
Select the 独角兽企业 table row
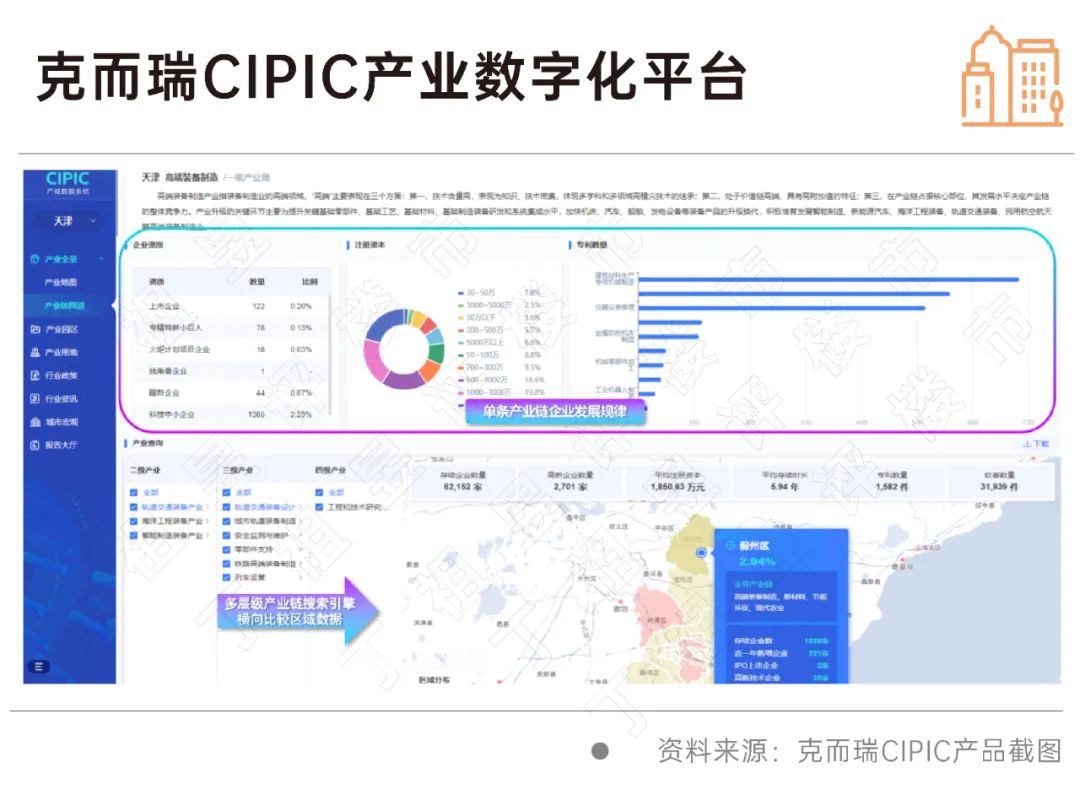tap(231, 371)
